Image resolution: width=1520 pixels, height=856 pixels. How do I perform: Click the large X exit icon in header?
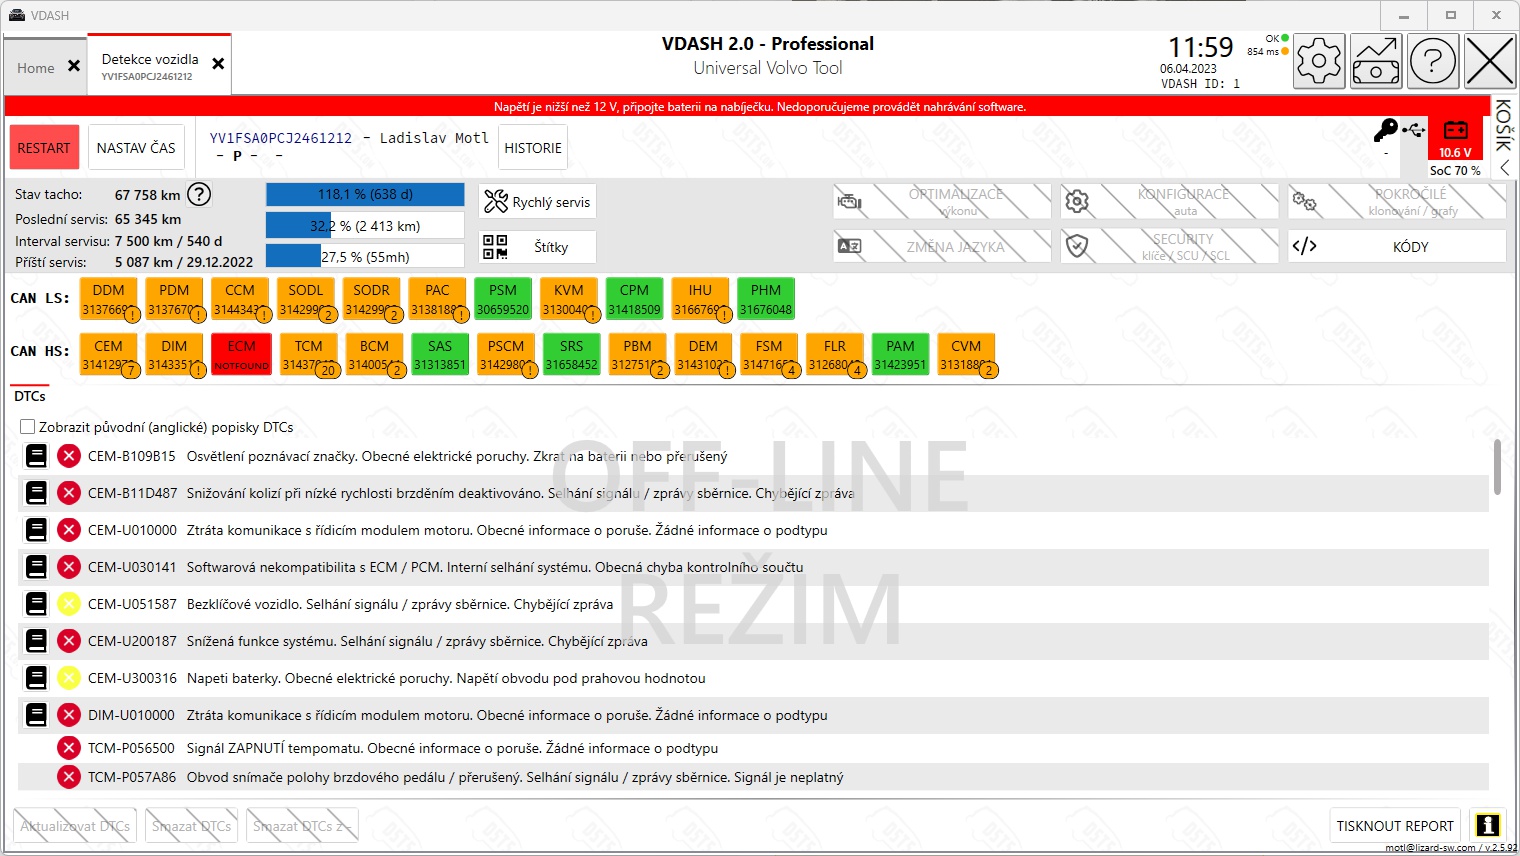click(1490, 62)
